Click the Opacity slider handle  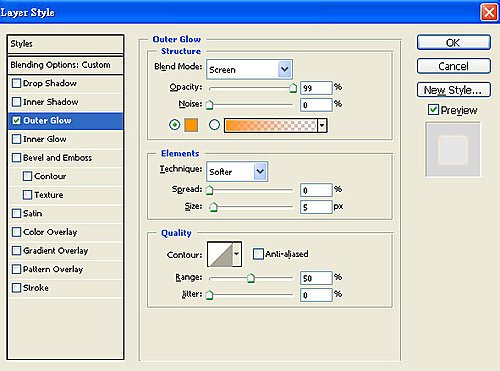pos(293,88)
